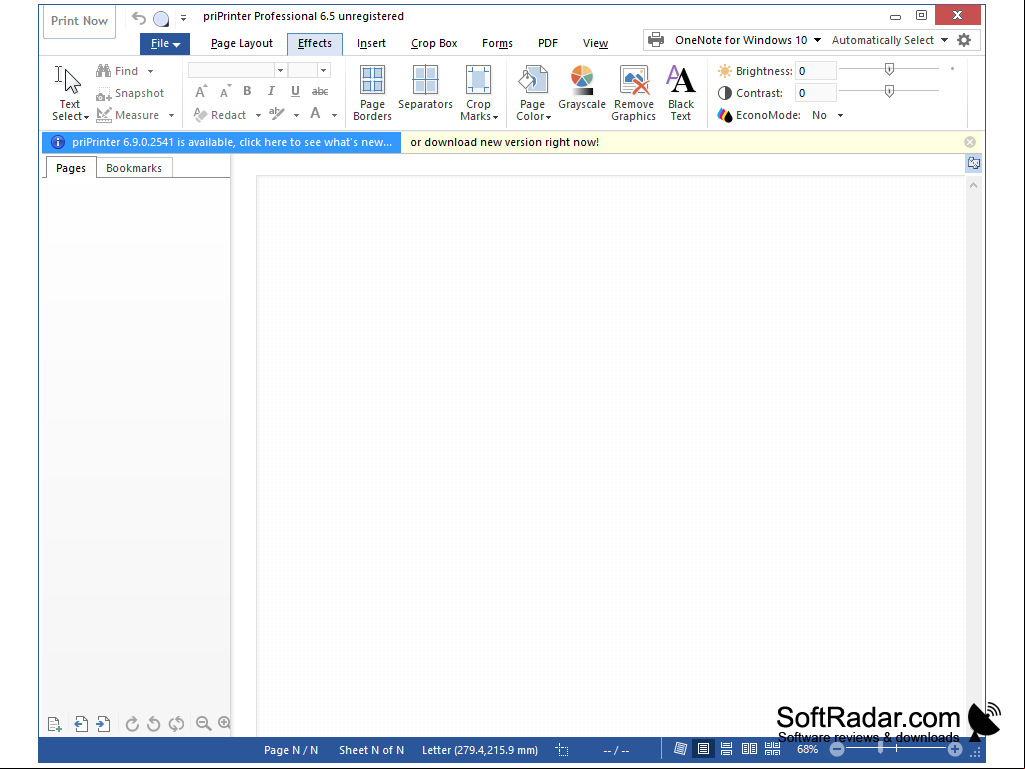Activate the Snapshot camera tool

[130, 93]
